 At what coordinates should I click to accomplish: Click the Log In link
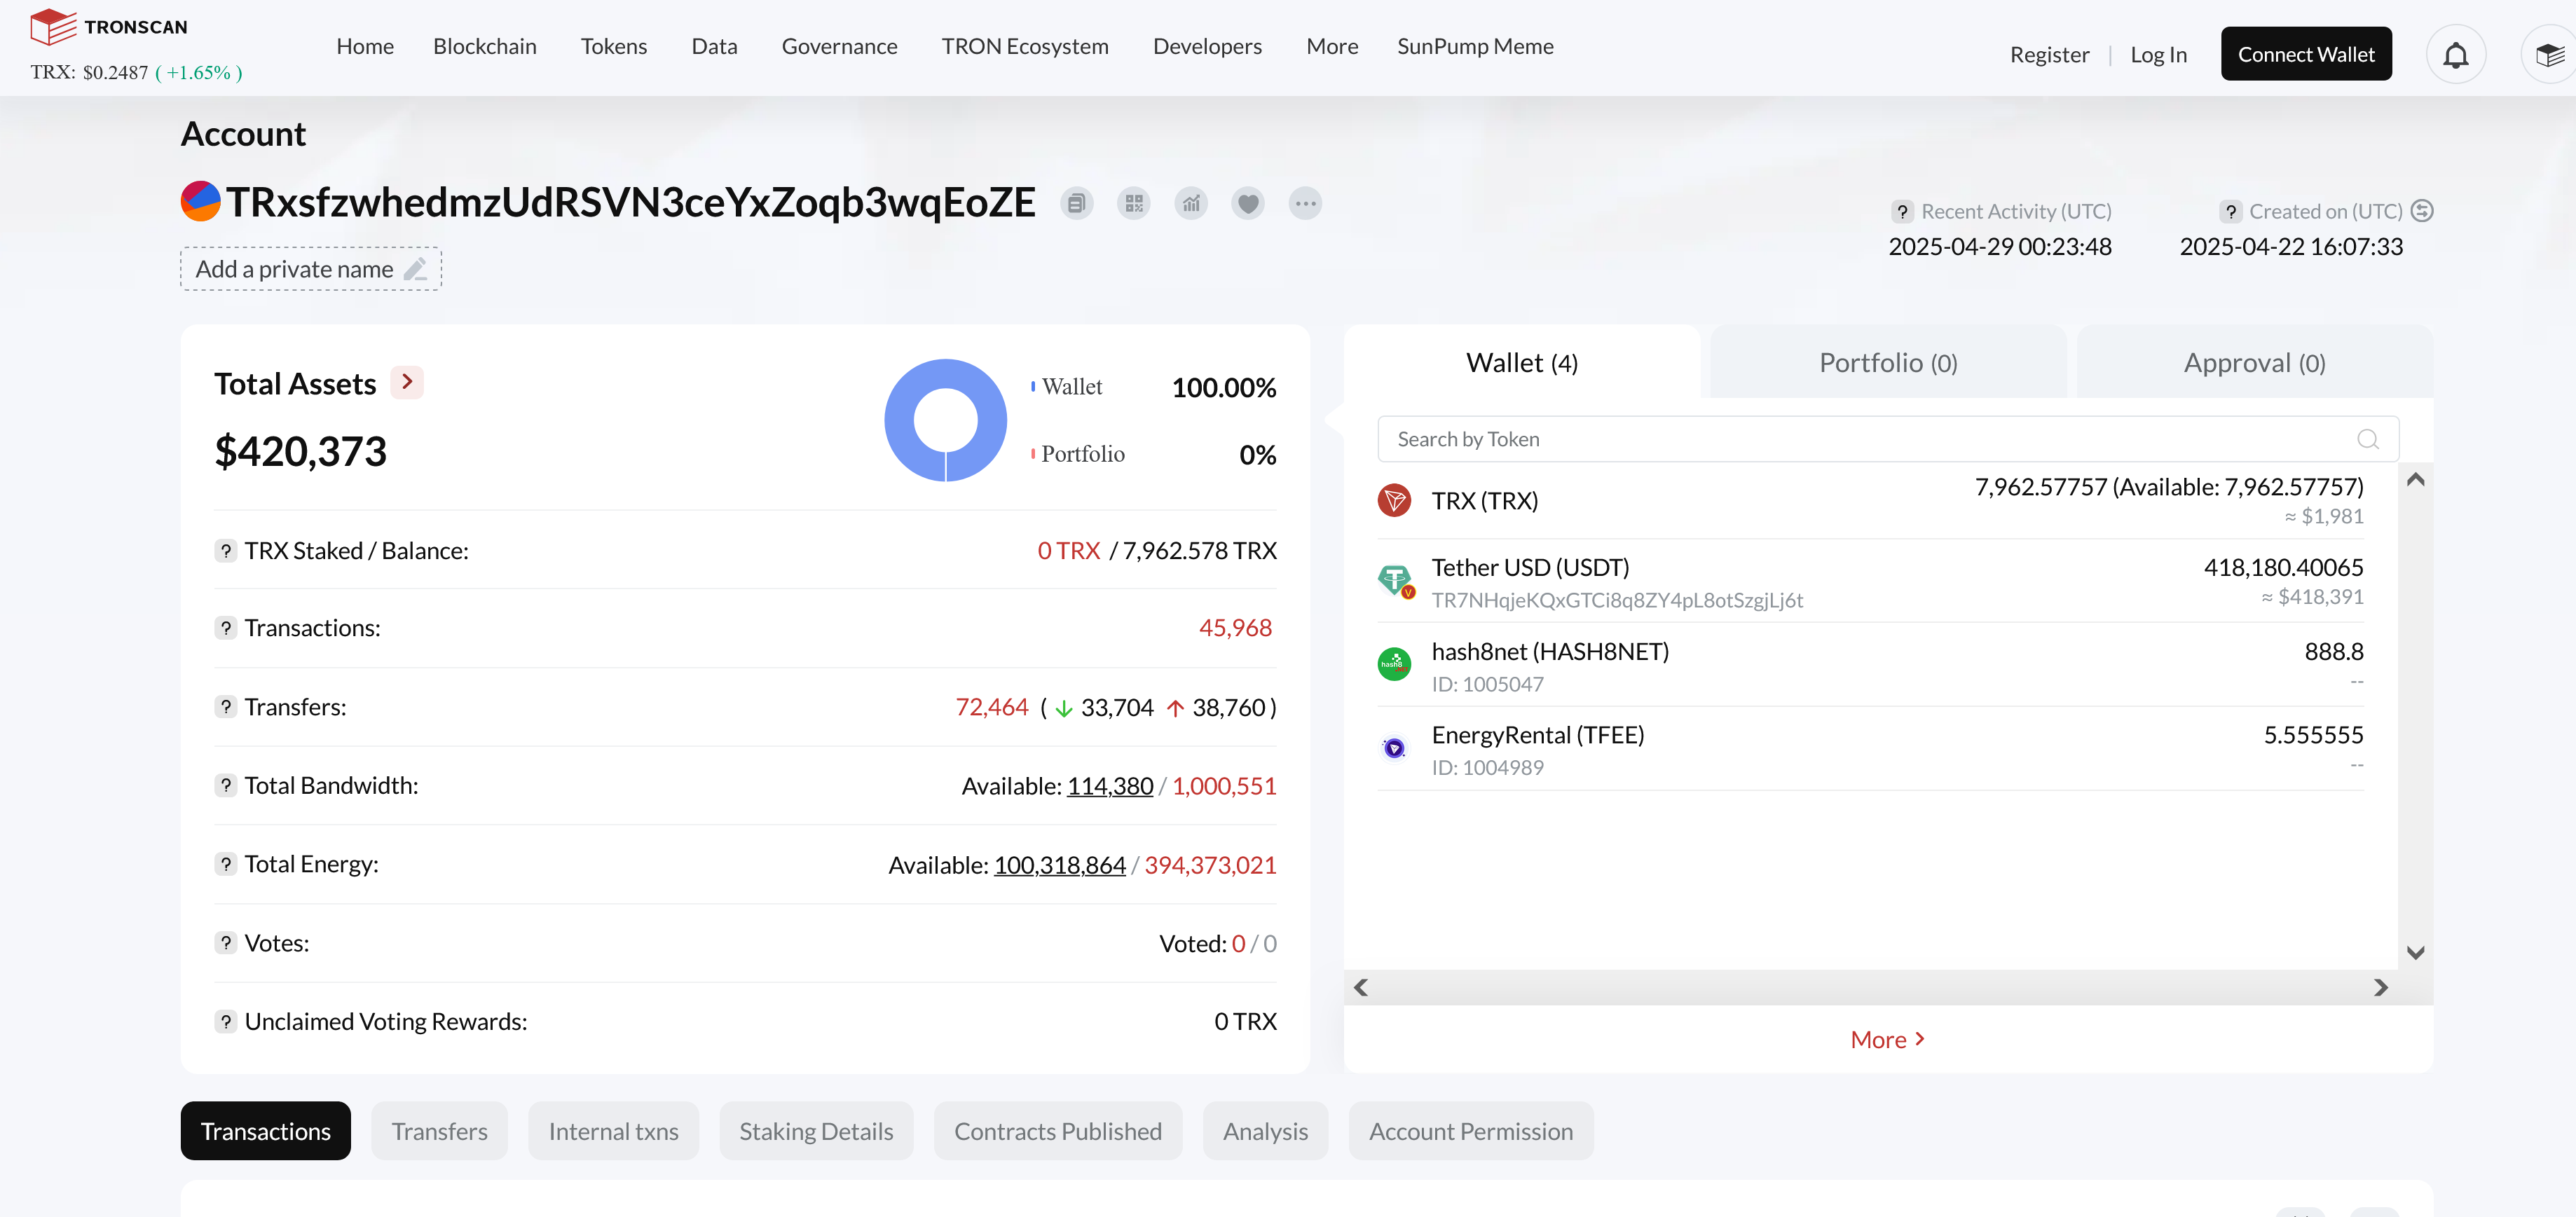pos(2158,55)
